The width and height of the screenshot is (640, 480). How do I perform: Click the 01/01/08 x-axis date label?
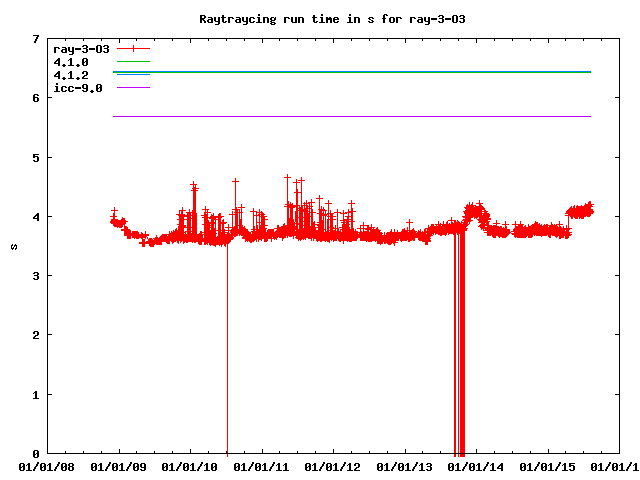point(47,466)
